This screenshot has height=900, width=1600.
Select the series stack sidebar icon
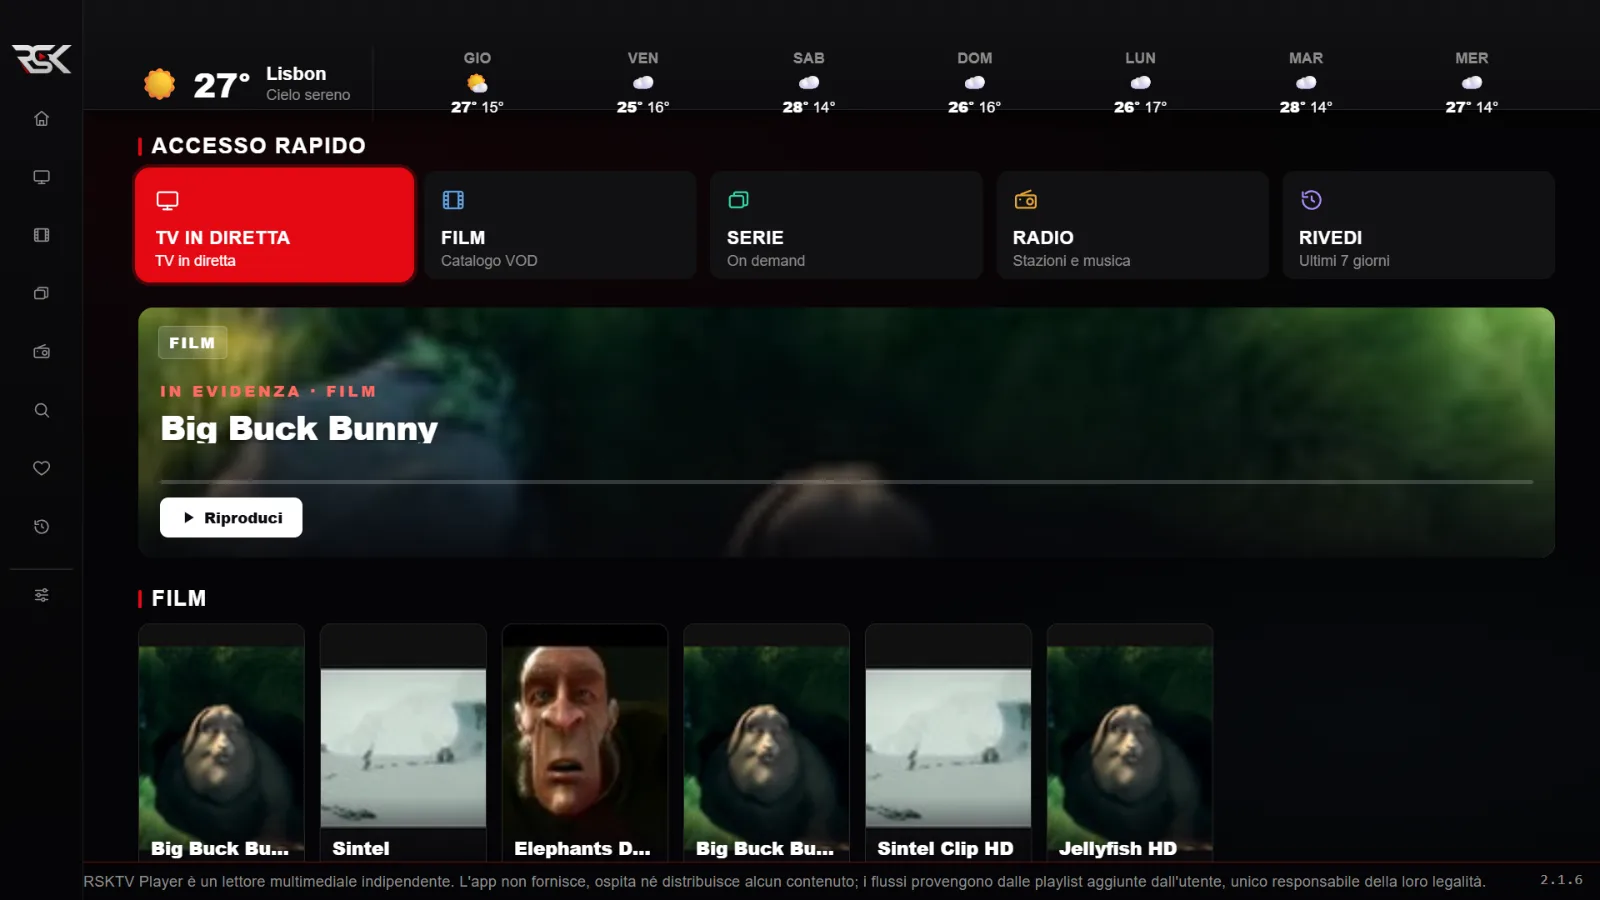[41, 293]
